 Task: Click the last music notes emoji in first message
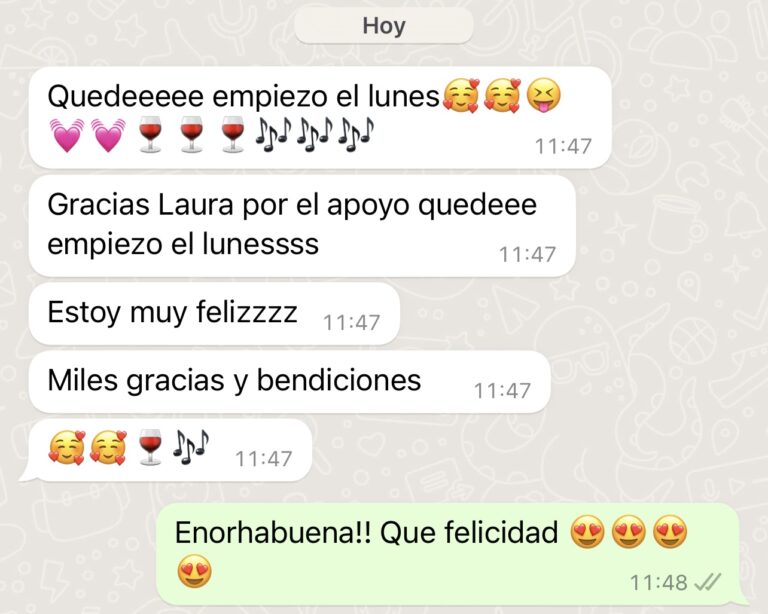[x=357, y=134]
